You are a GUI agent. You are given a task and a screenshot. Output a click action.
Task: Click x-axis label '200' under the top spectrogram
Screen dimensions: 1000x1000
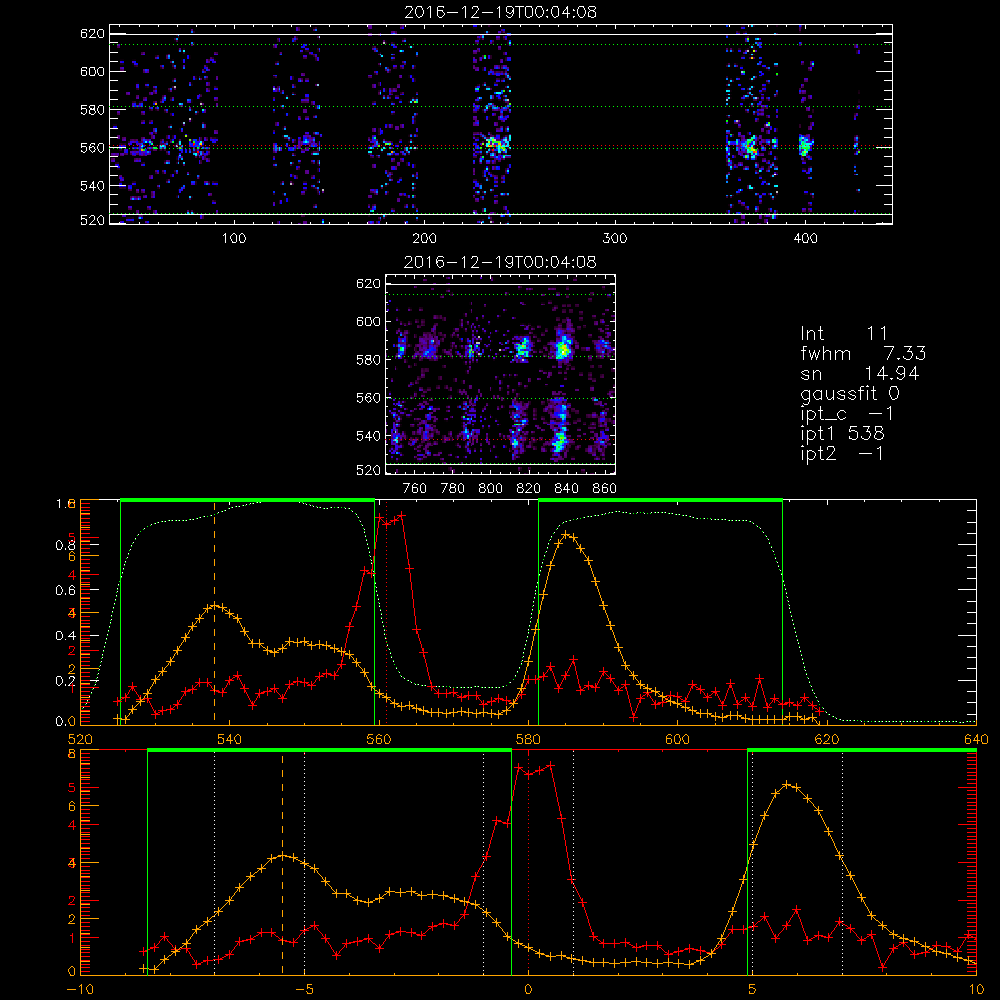(424, 239)
